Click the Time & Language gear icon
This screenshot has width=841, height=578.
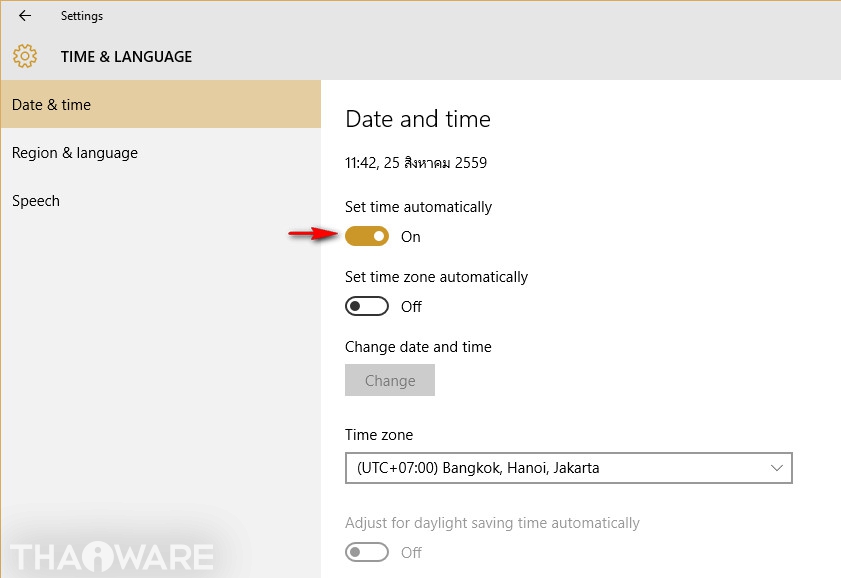25,57
